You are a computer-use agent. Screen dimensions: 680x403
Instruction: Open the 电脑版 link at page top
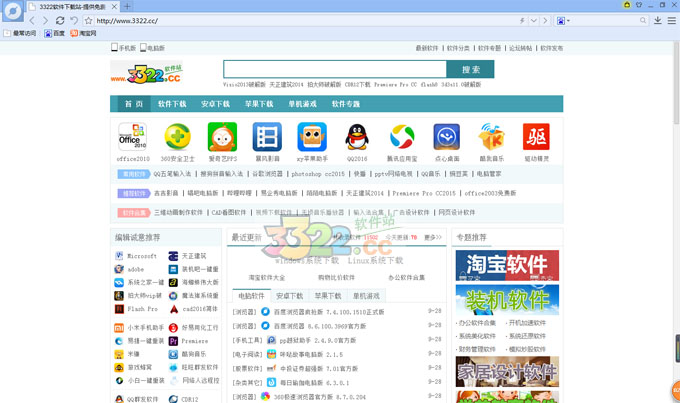tap(152, 48)
